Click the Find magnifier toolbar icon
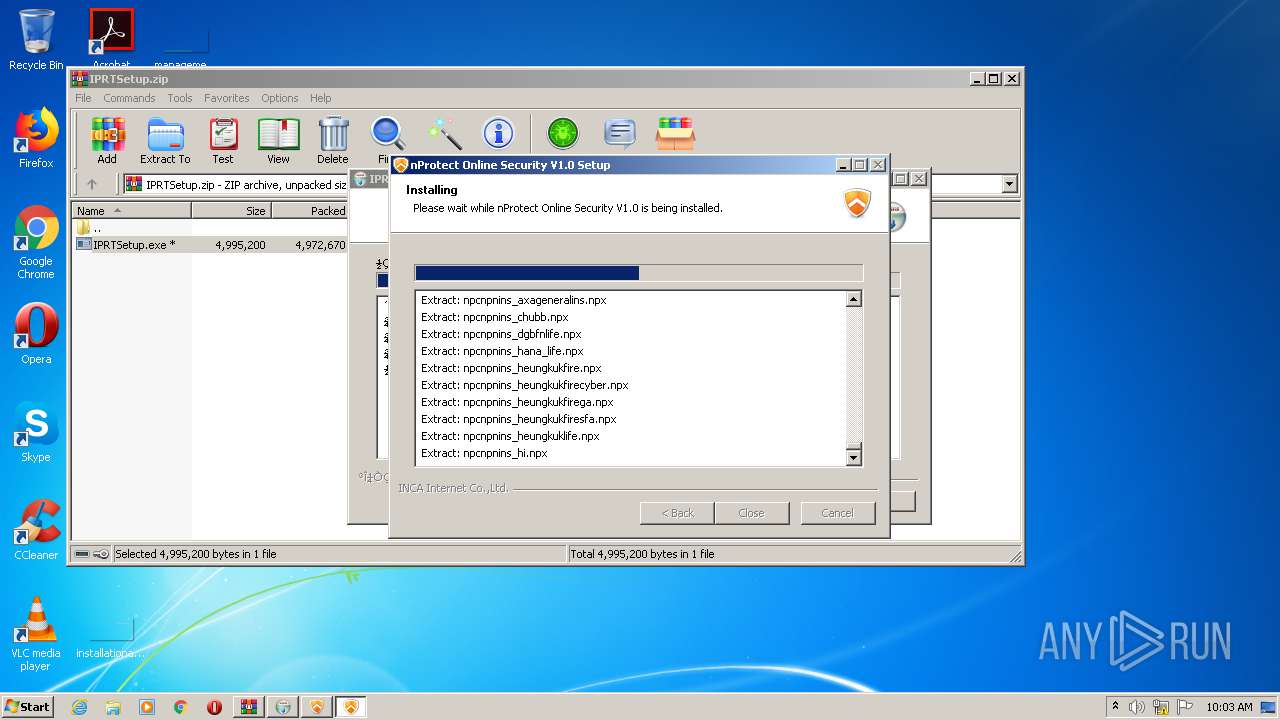 click(387, 135)
